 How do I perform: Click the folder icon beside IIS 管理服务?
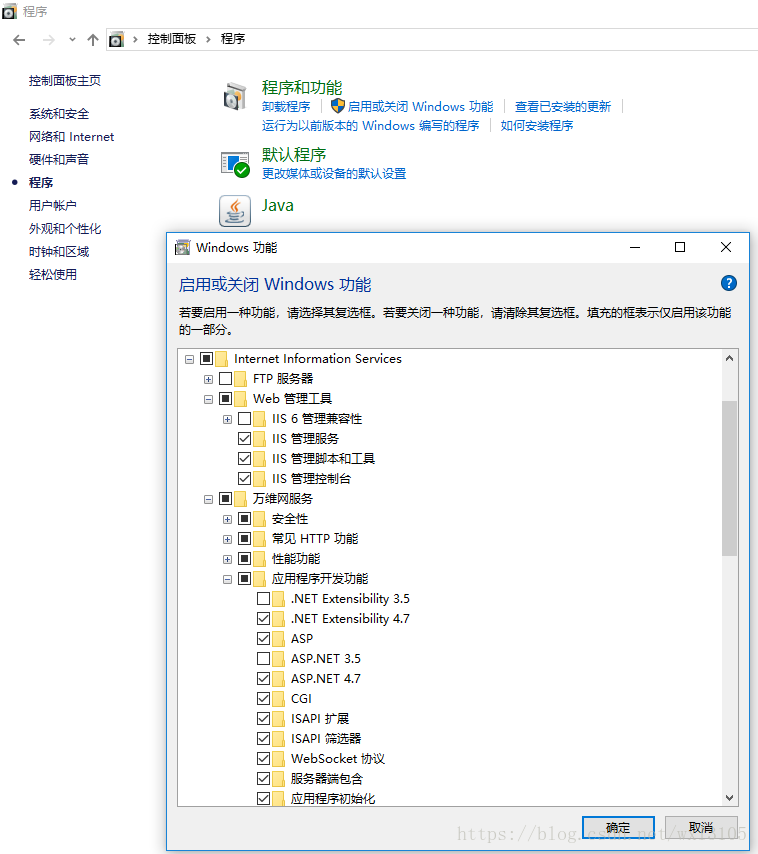tap(259, 438)
